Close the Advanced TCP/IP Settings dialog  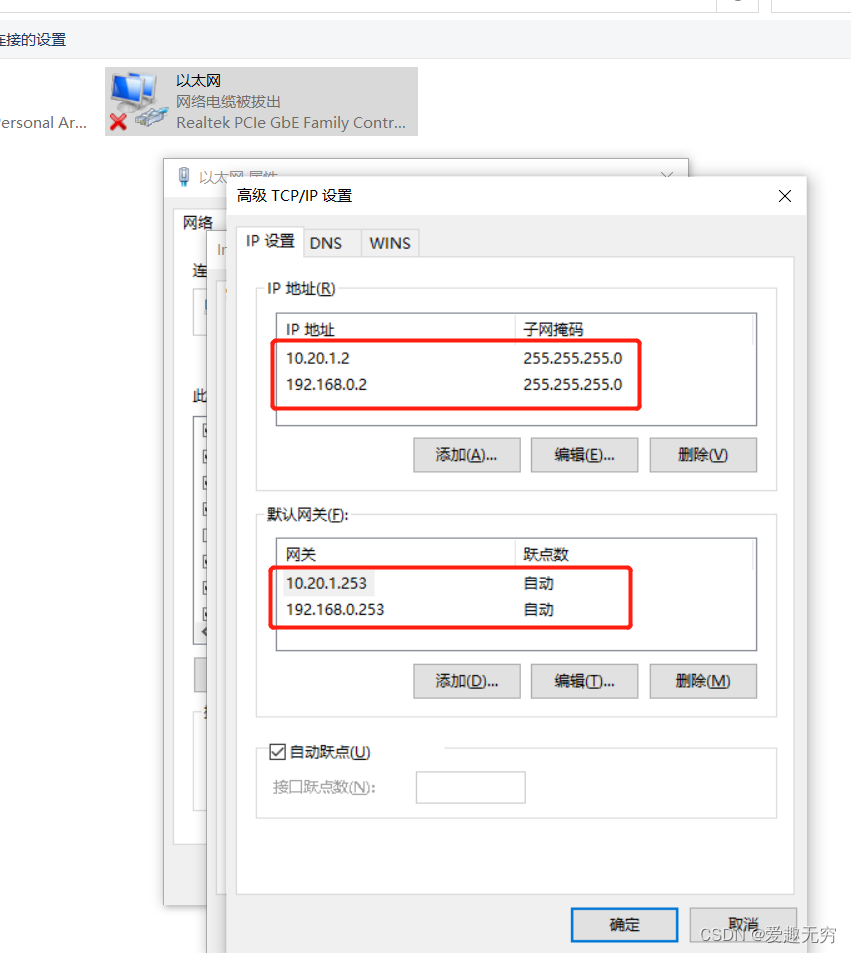point(785,196)
